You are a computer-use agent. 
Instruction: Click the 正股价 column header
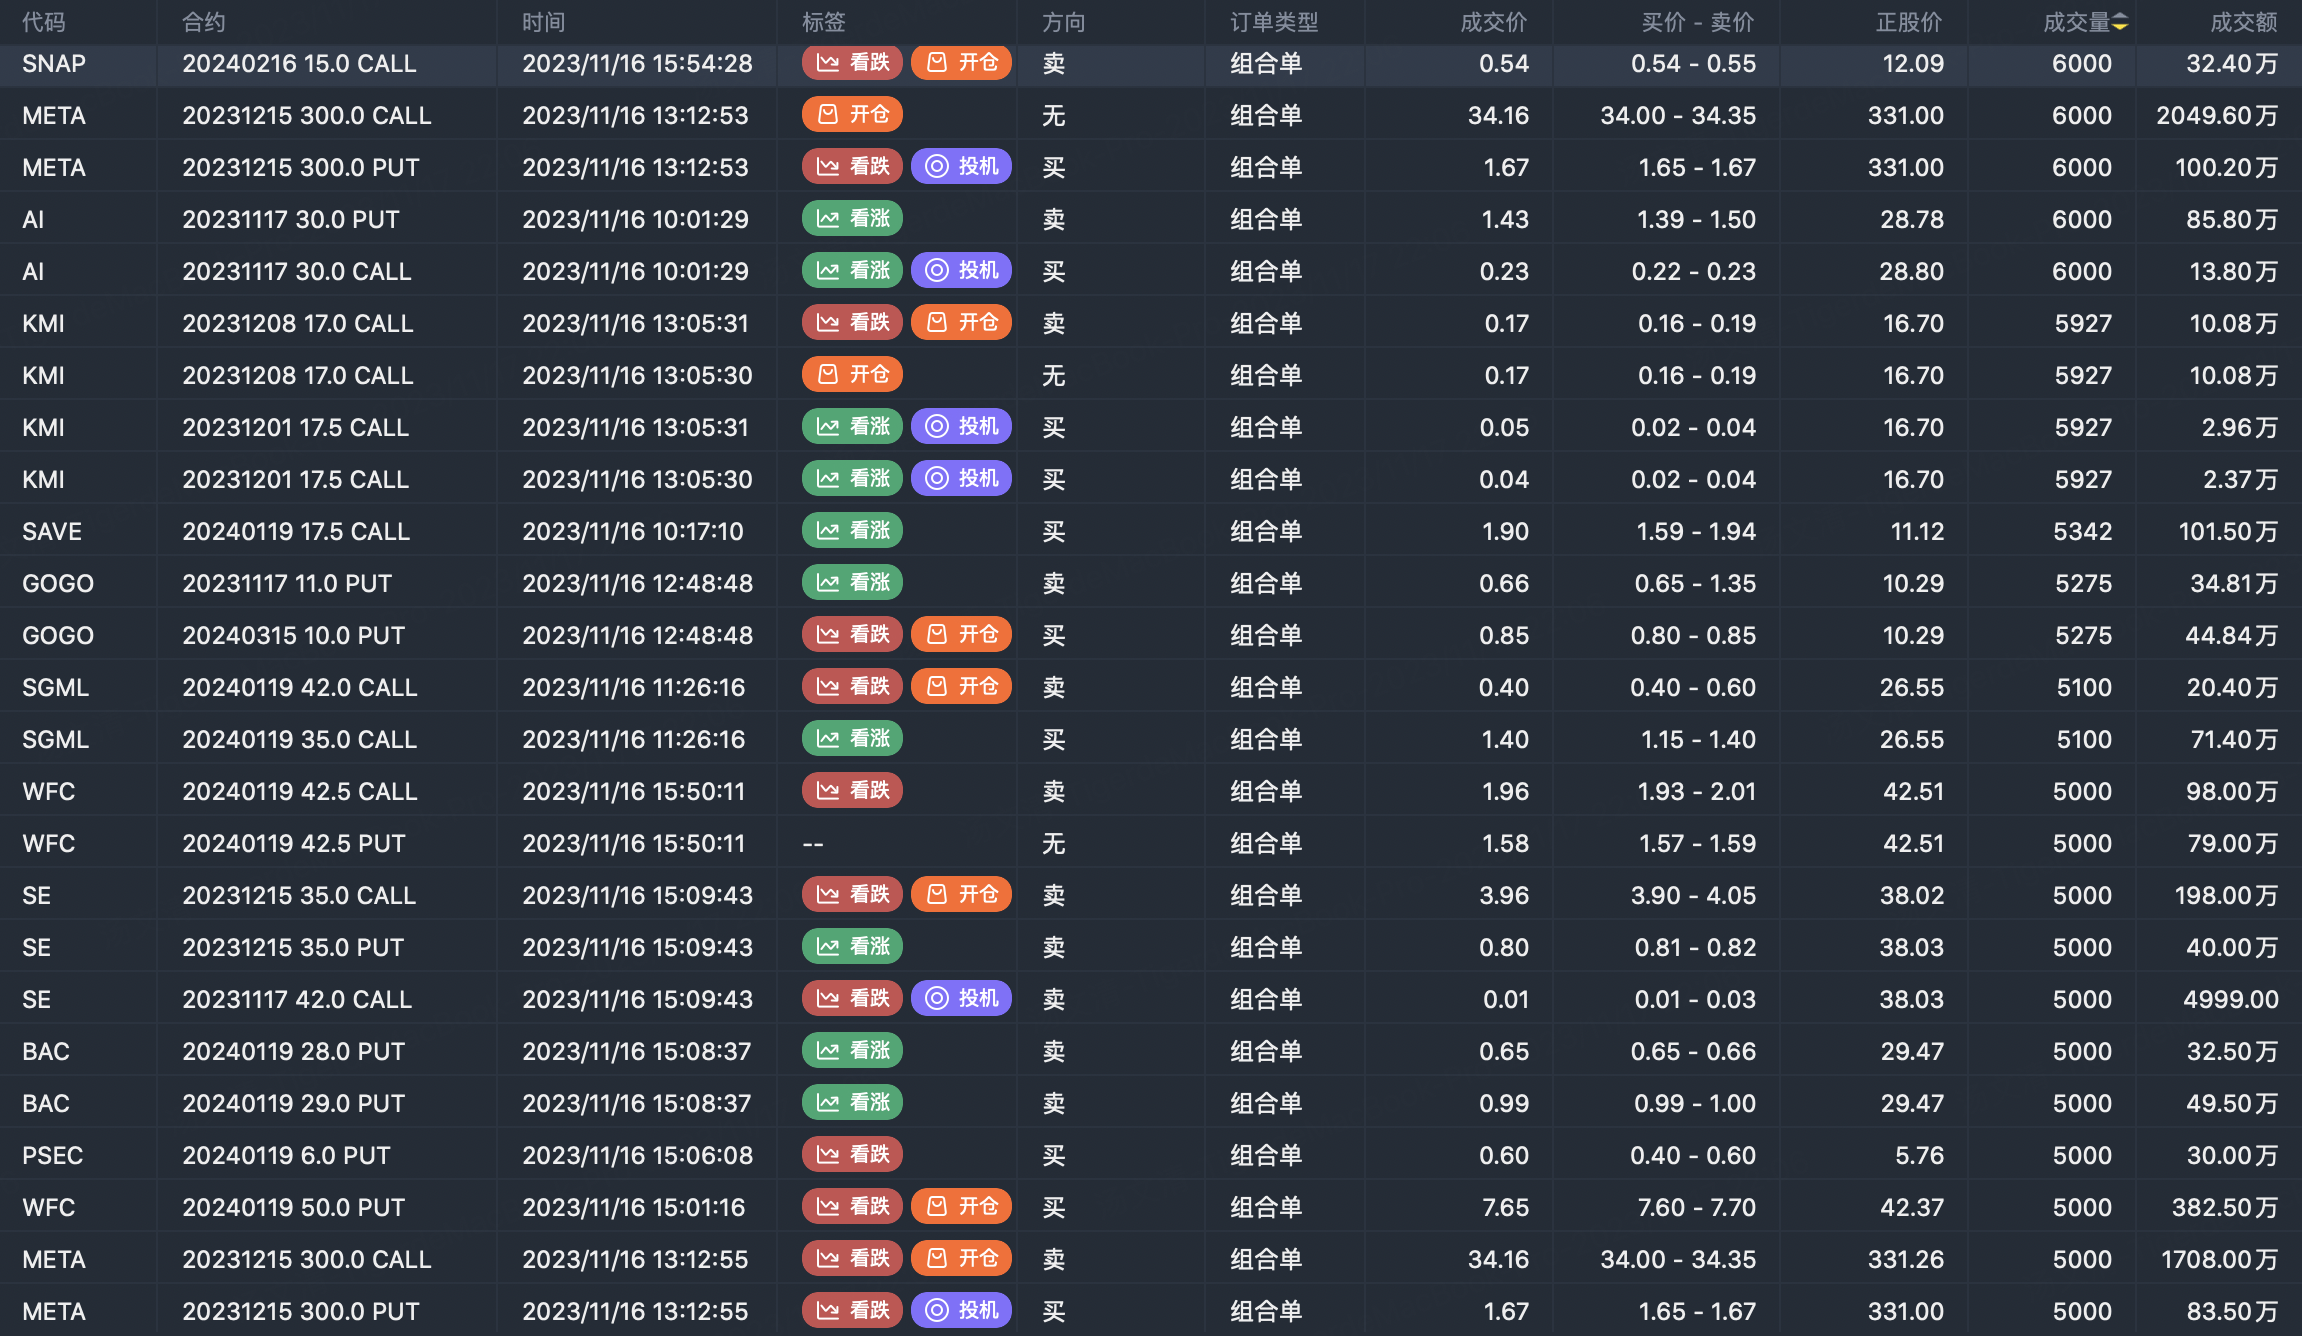click(x=1910, y=22)
